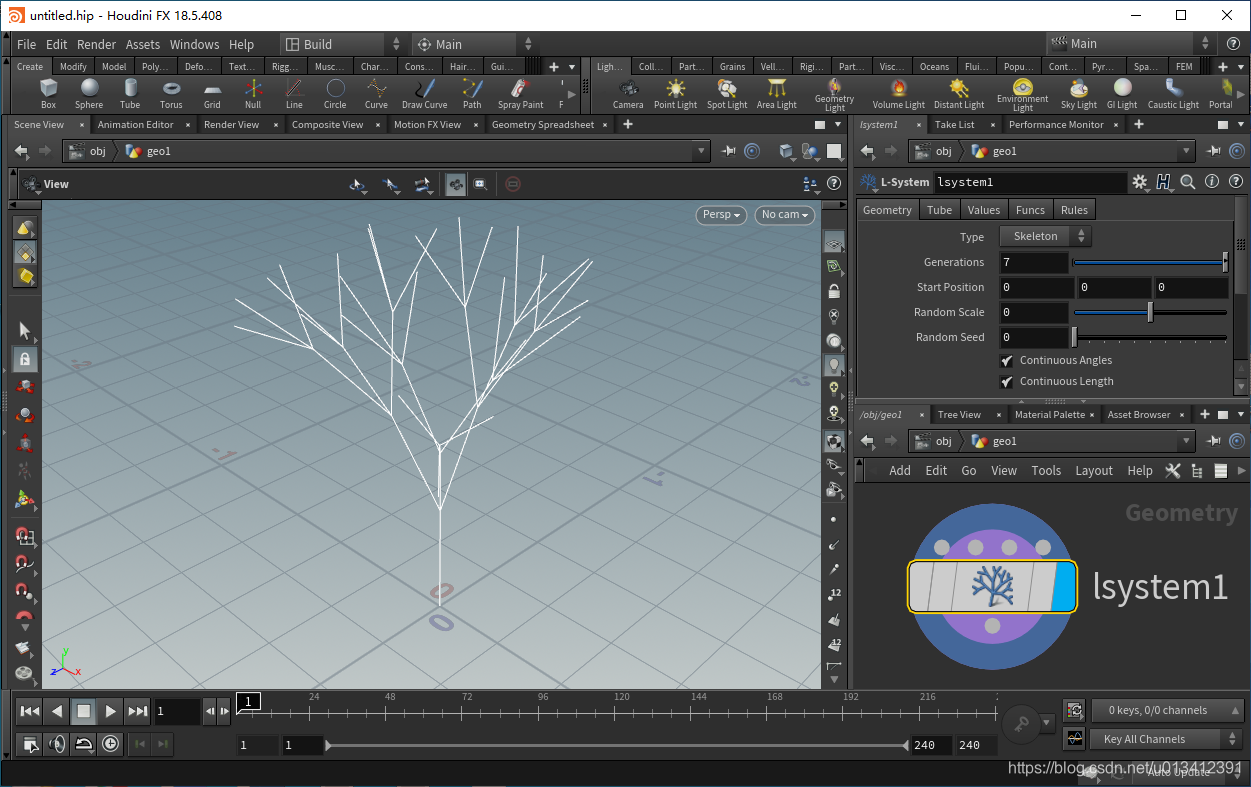
Task: Open the Render menu
Action: pyautogui.click(x=96, y=44)
